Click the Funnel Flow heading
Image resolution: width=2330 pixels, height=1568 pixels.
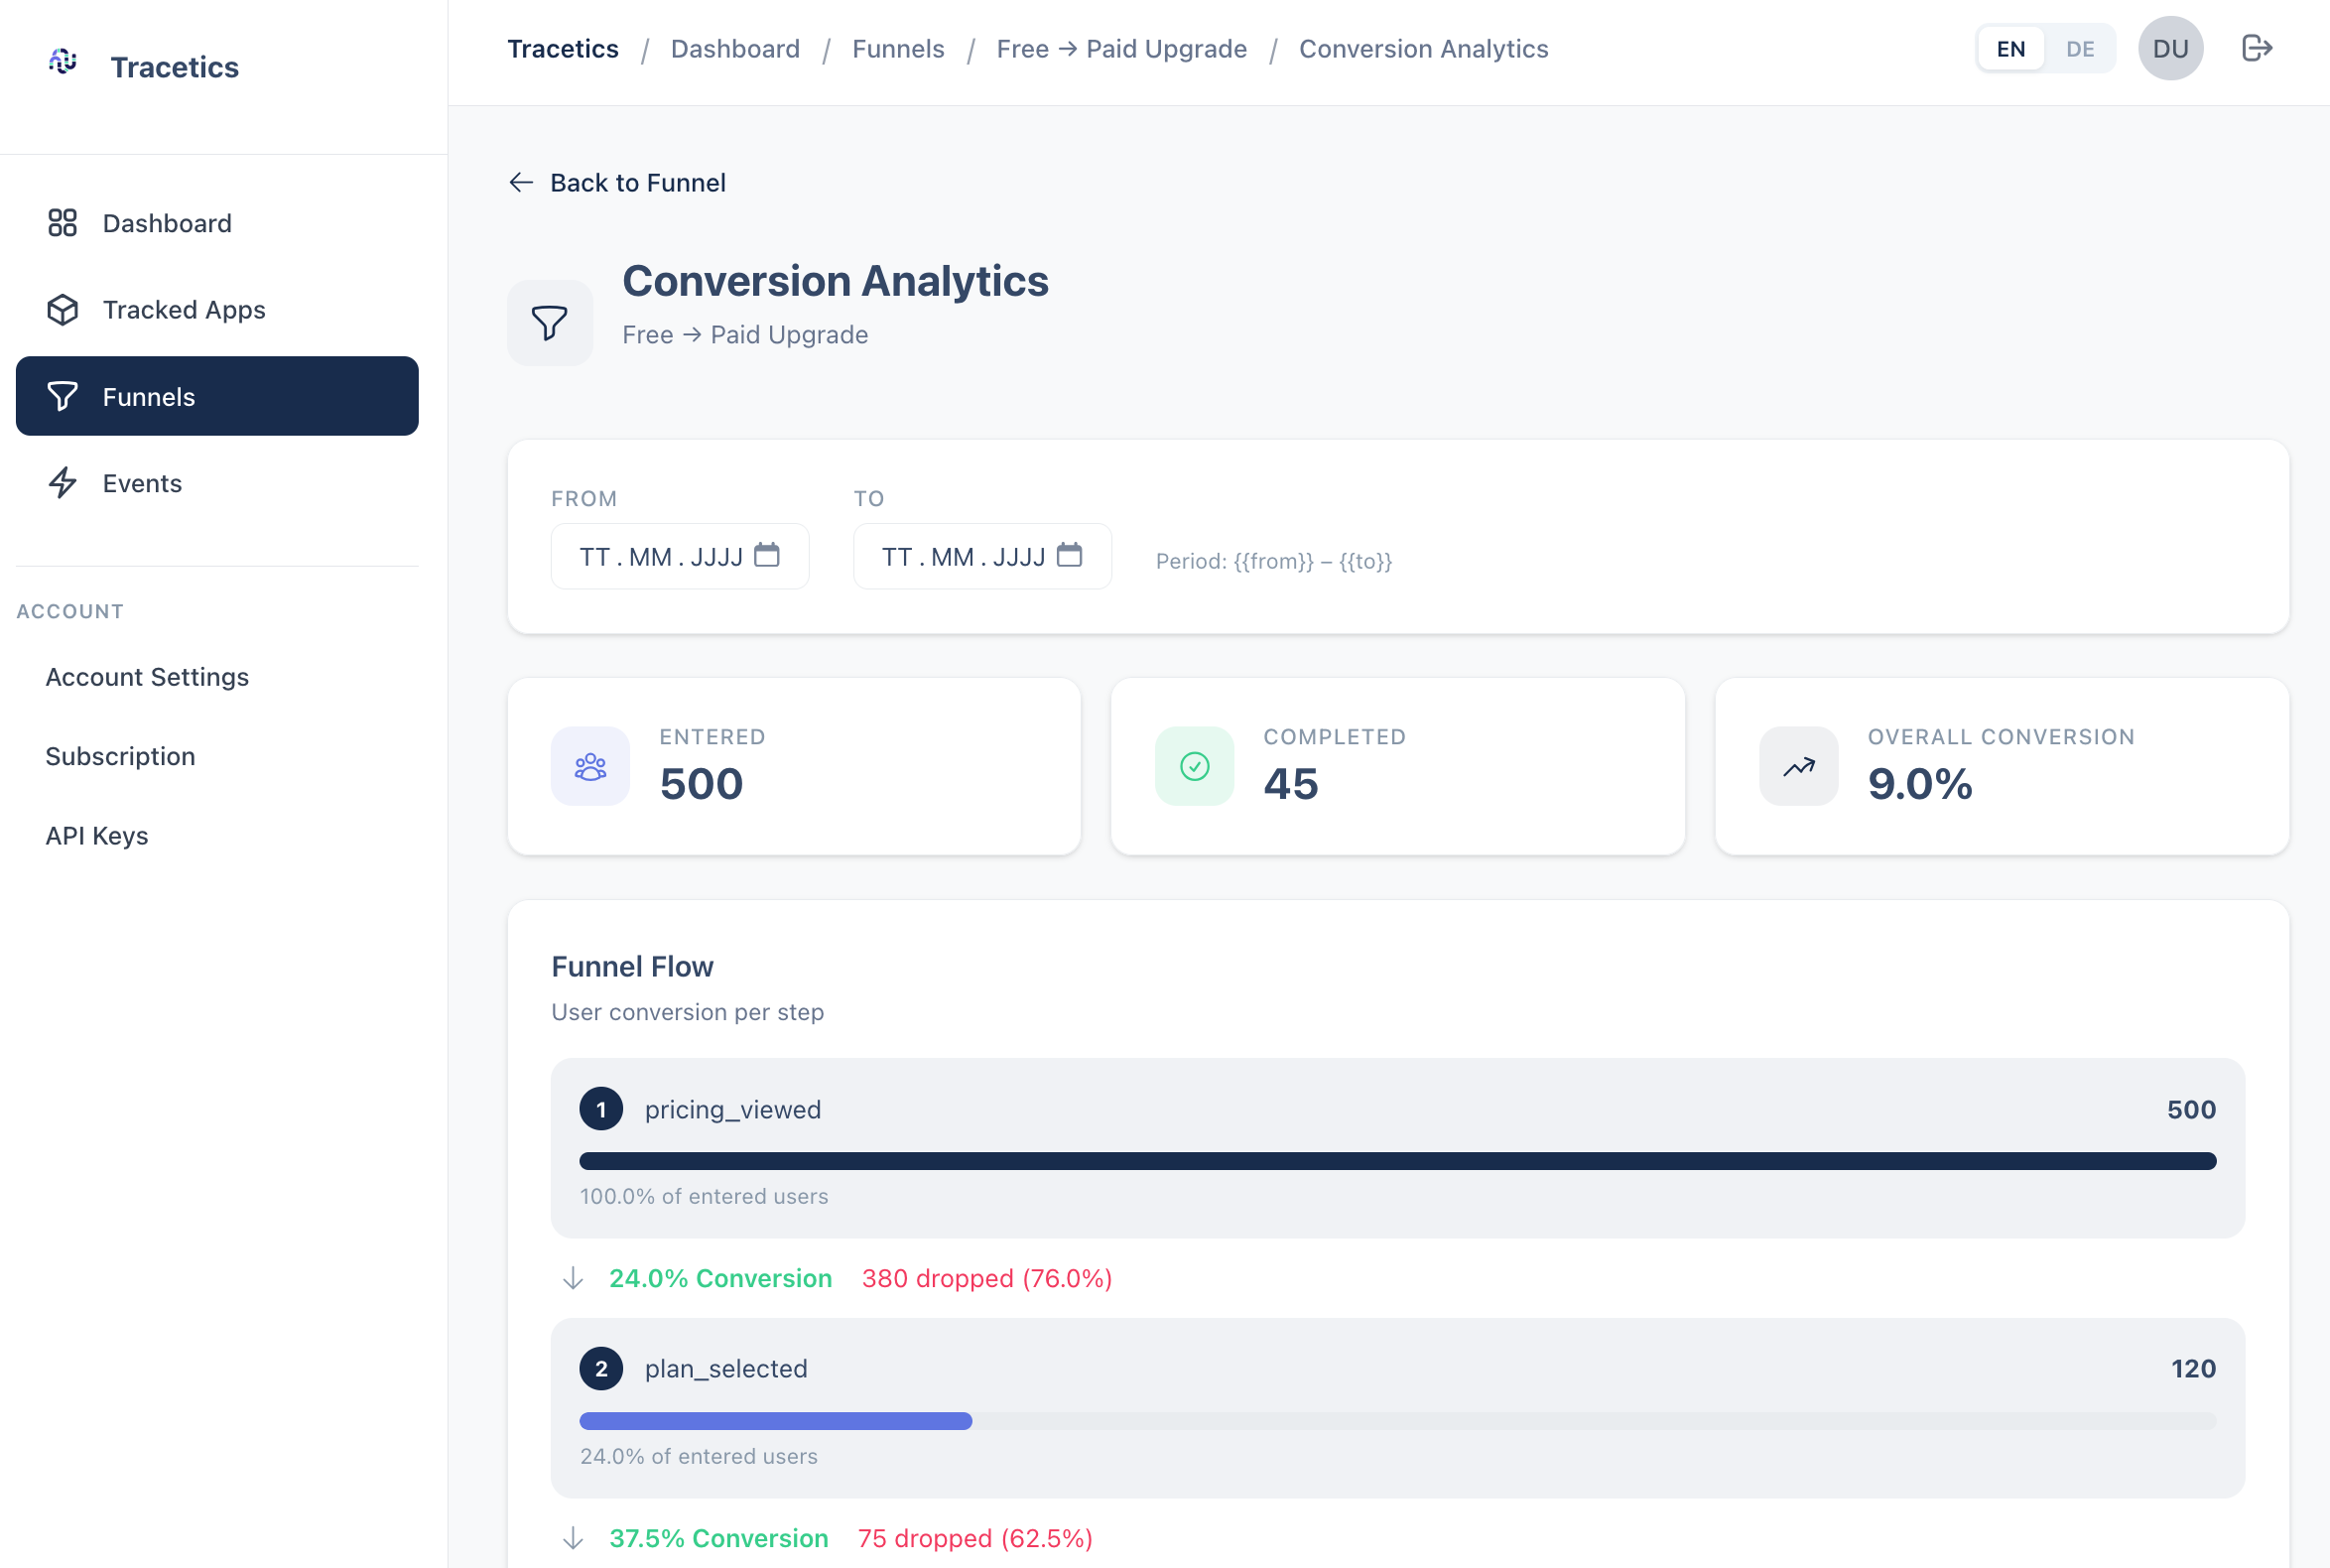point(632,966)
